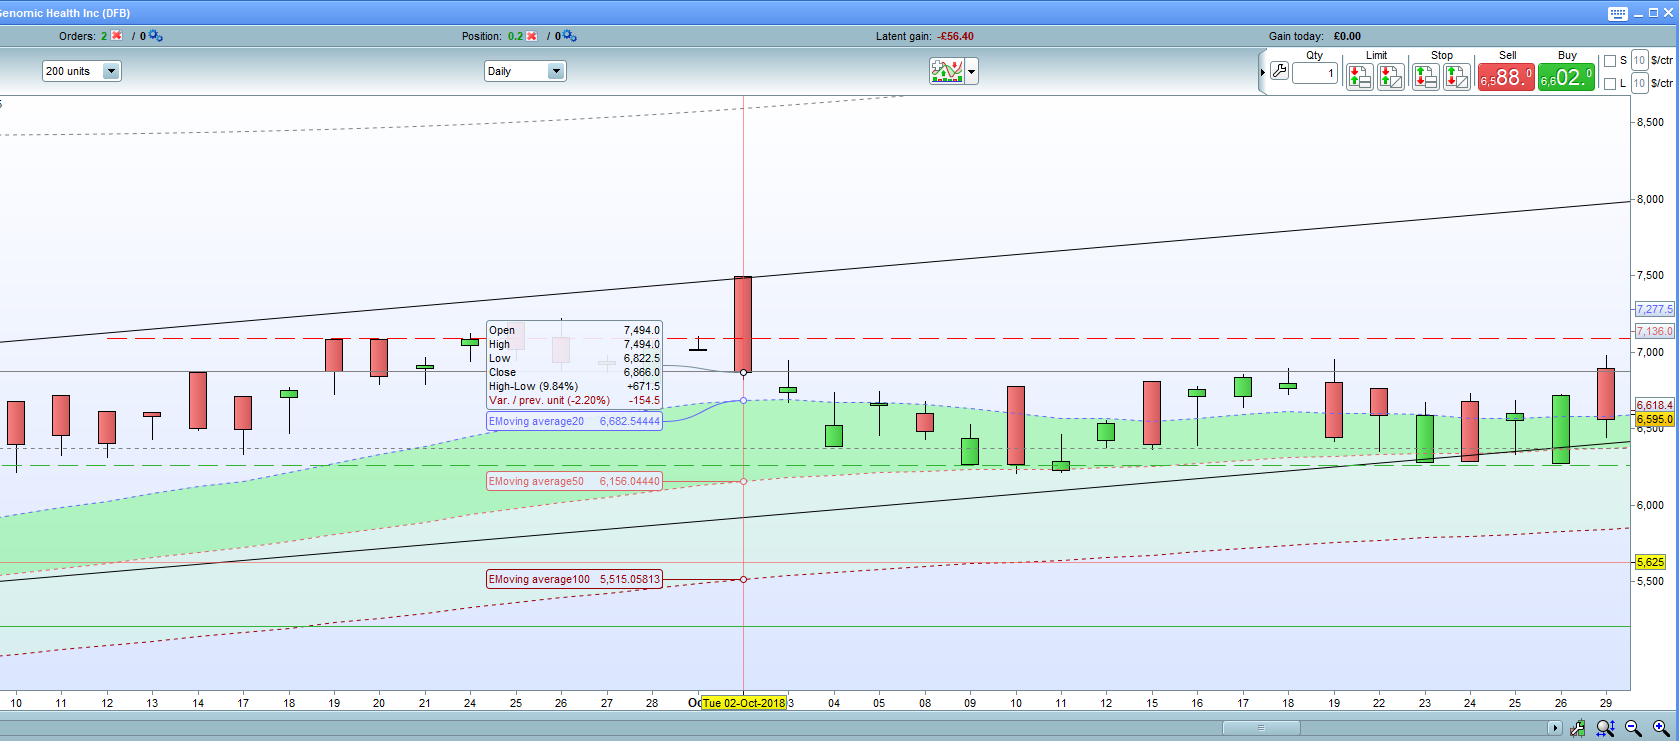Click the add indicator chart icon
Image resolution: width=1679 pixels, height=741 pixels.
(946, 71)
